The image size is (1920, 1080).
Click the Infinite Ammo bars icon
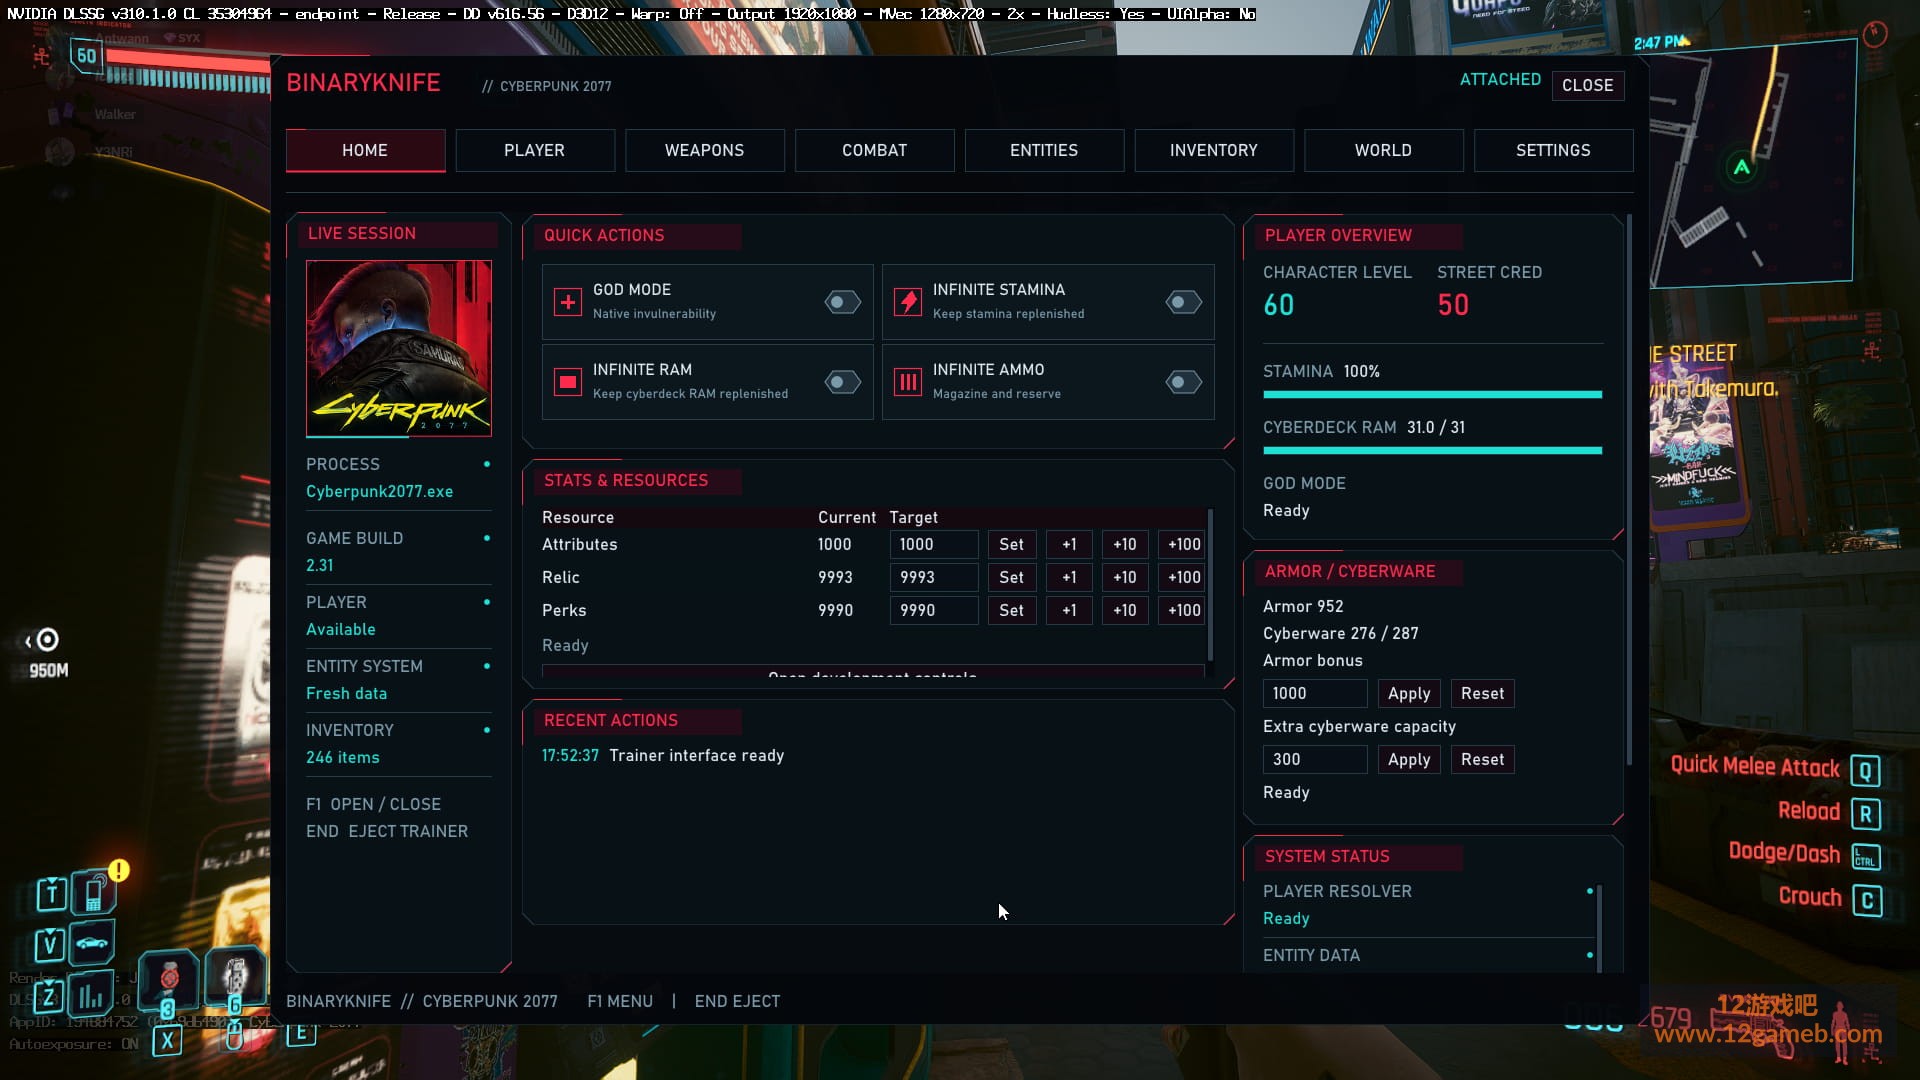908,382
